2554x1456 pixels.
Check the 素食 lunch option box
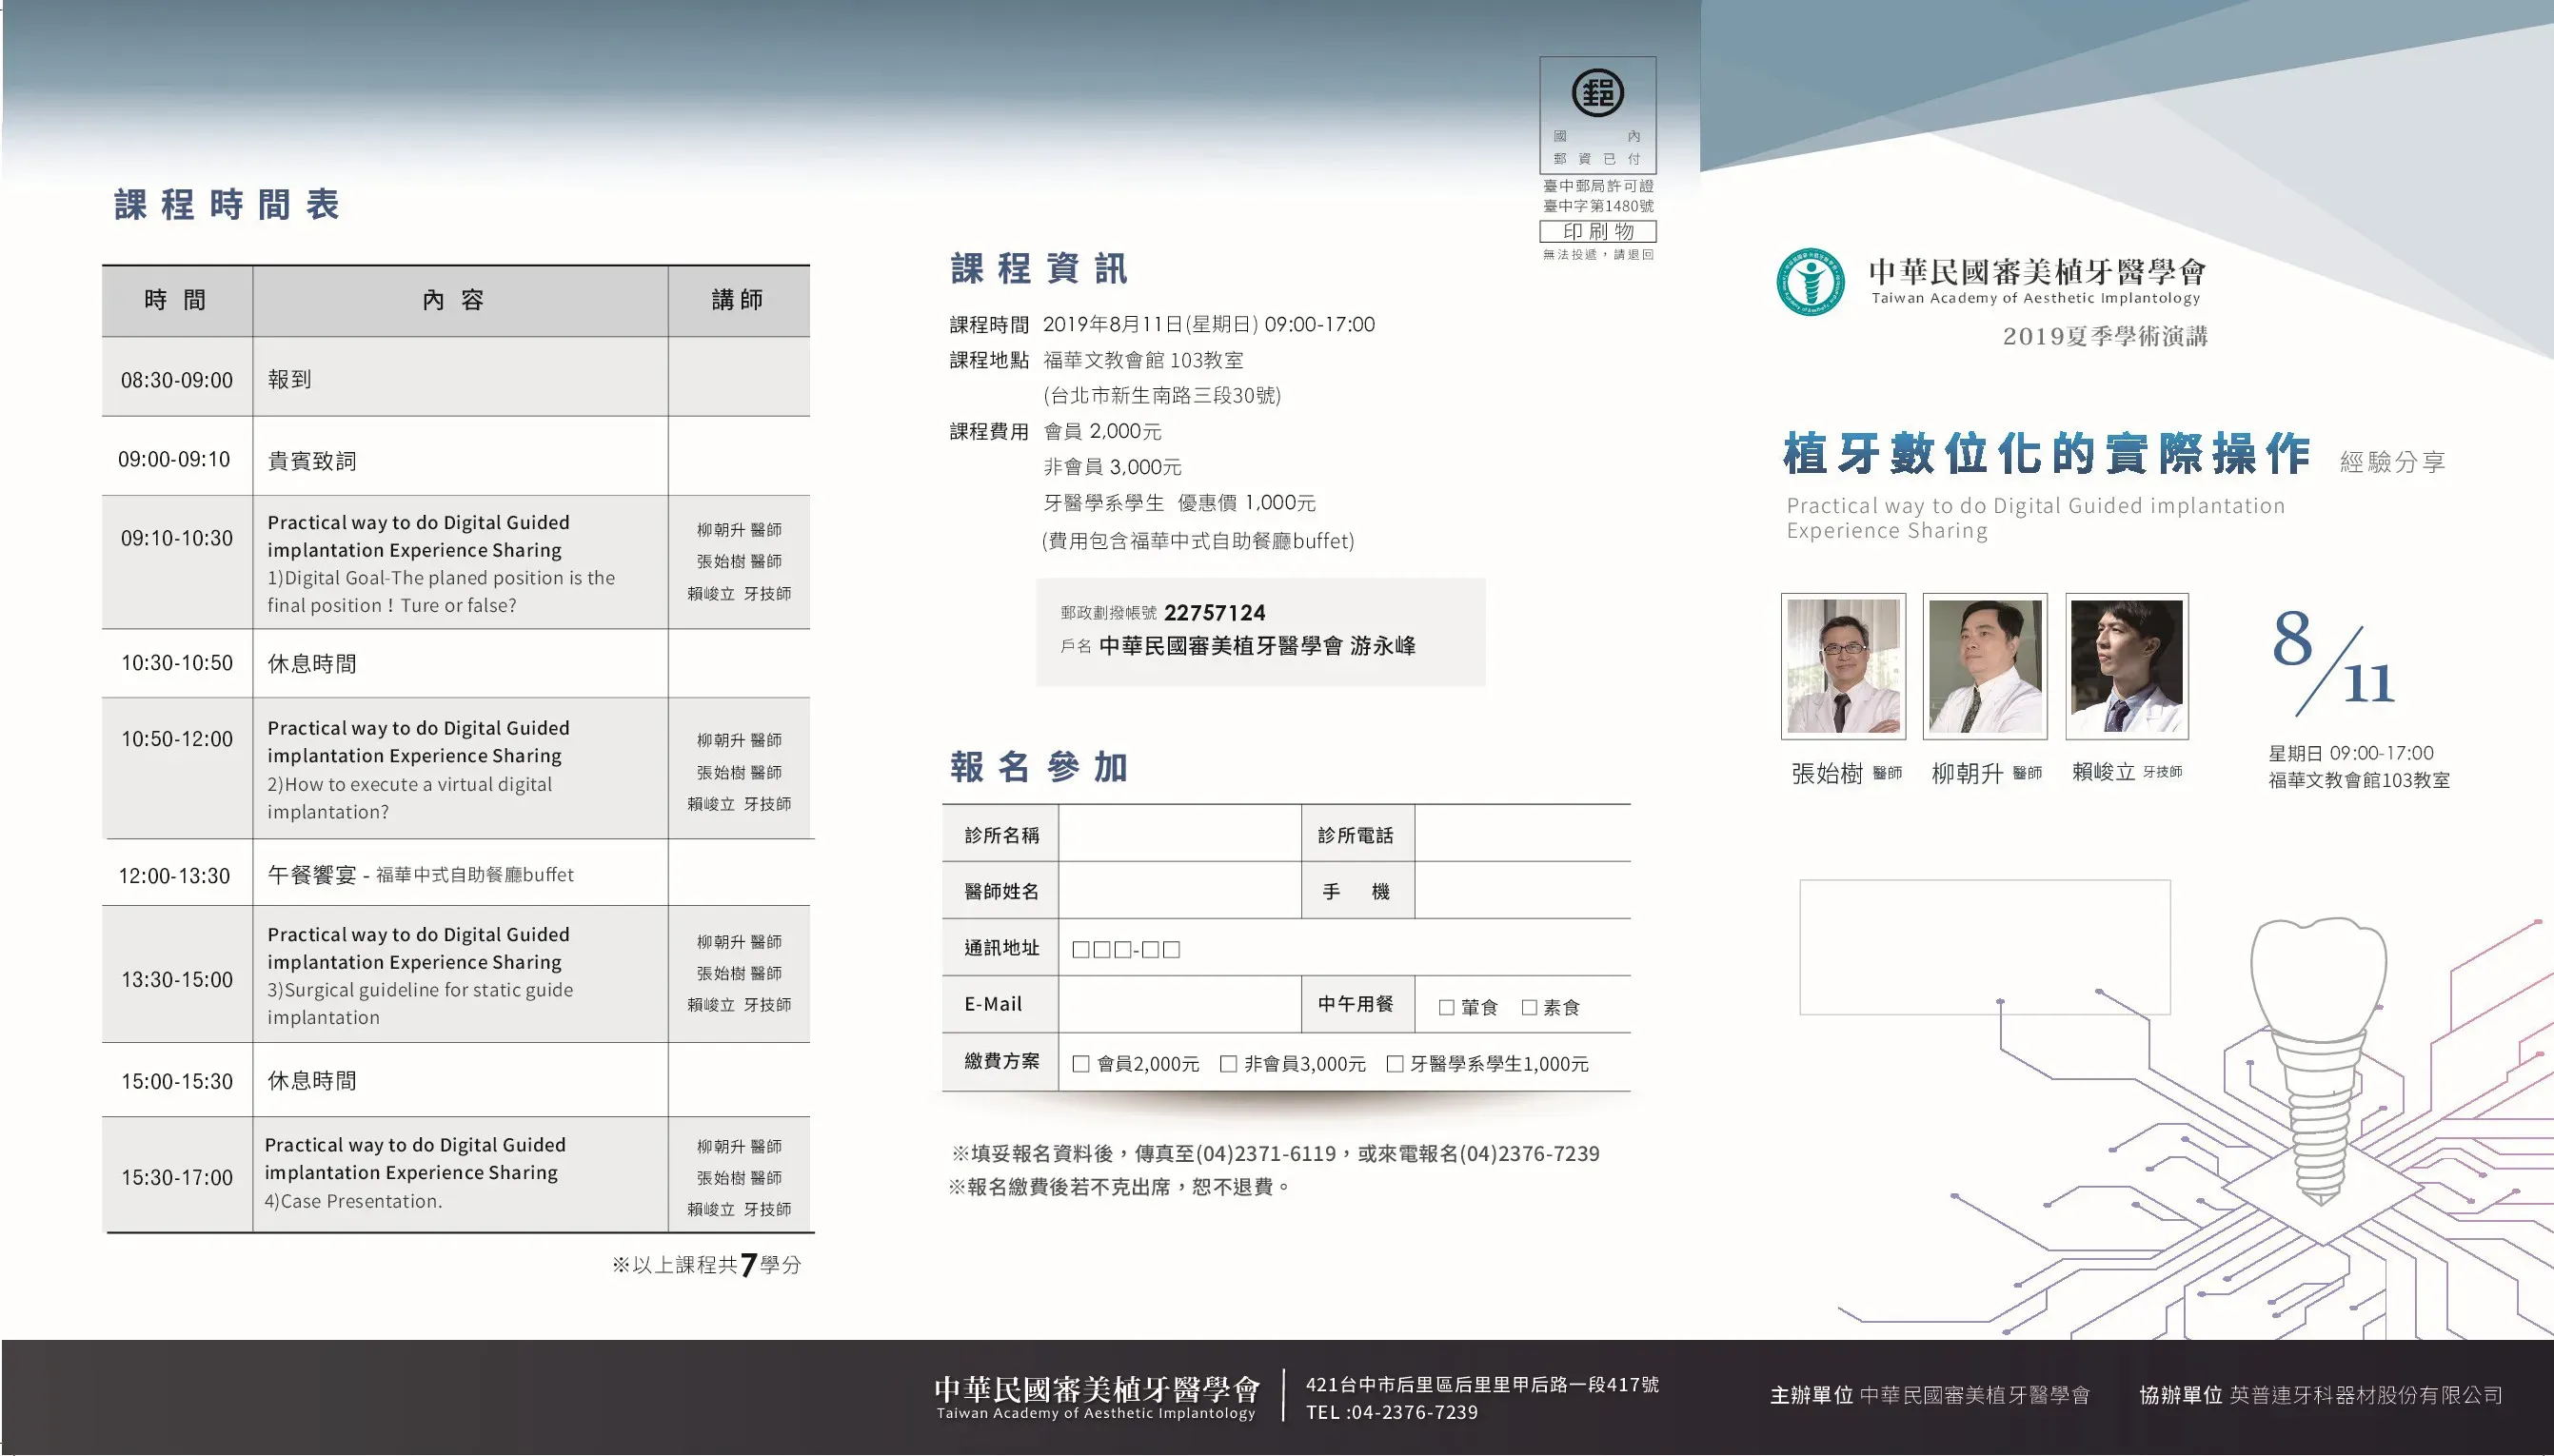point(1529,1007)
